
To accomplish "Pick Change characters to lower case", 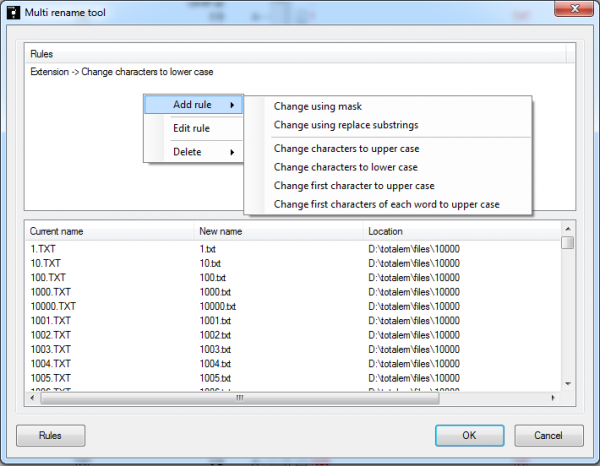I will pos(346,167).
